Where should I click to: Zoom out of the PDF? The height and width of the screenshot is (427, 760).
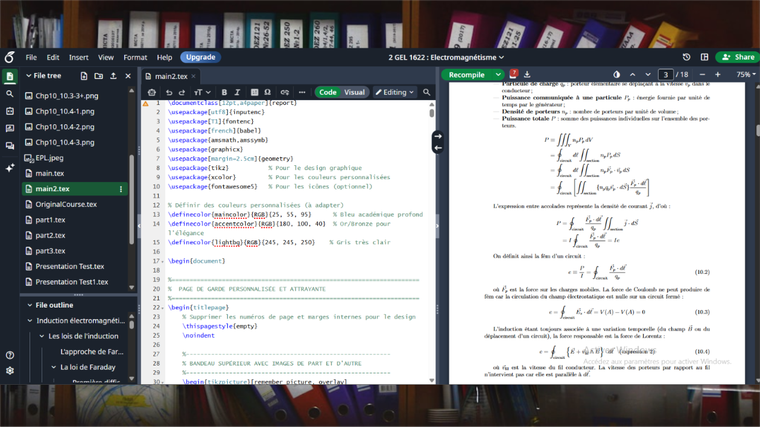pos(702,75)
